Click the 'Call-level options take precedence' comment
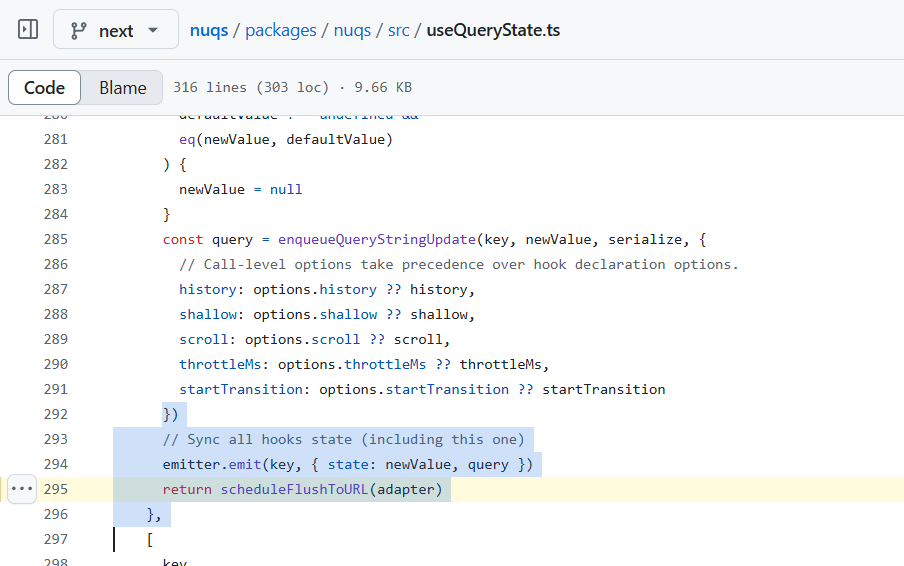The height and width of the screenshot is (566, 904). pyautogui.click(x=459, y=265)
